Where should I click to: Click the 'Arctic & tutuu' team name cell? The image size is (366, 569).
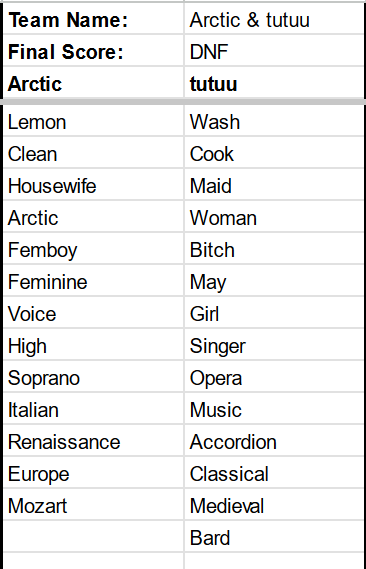tap(274, 19)
